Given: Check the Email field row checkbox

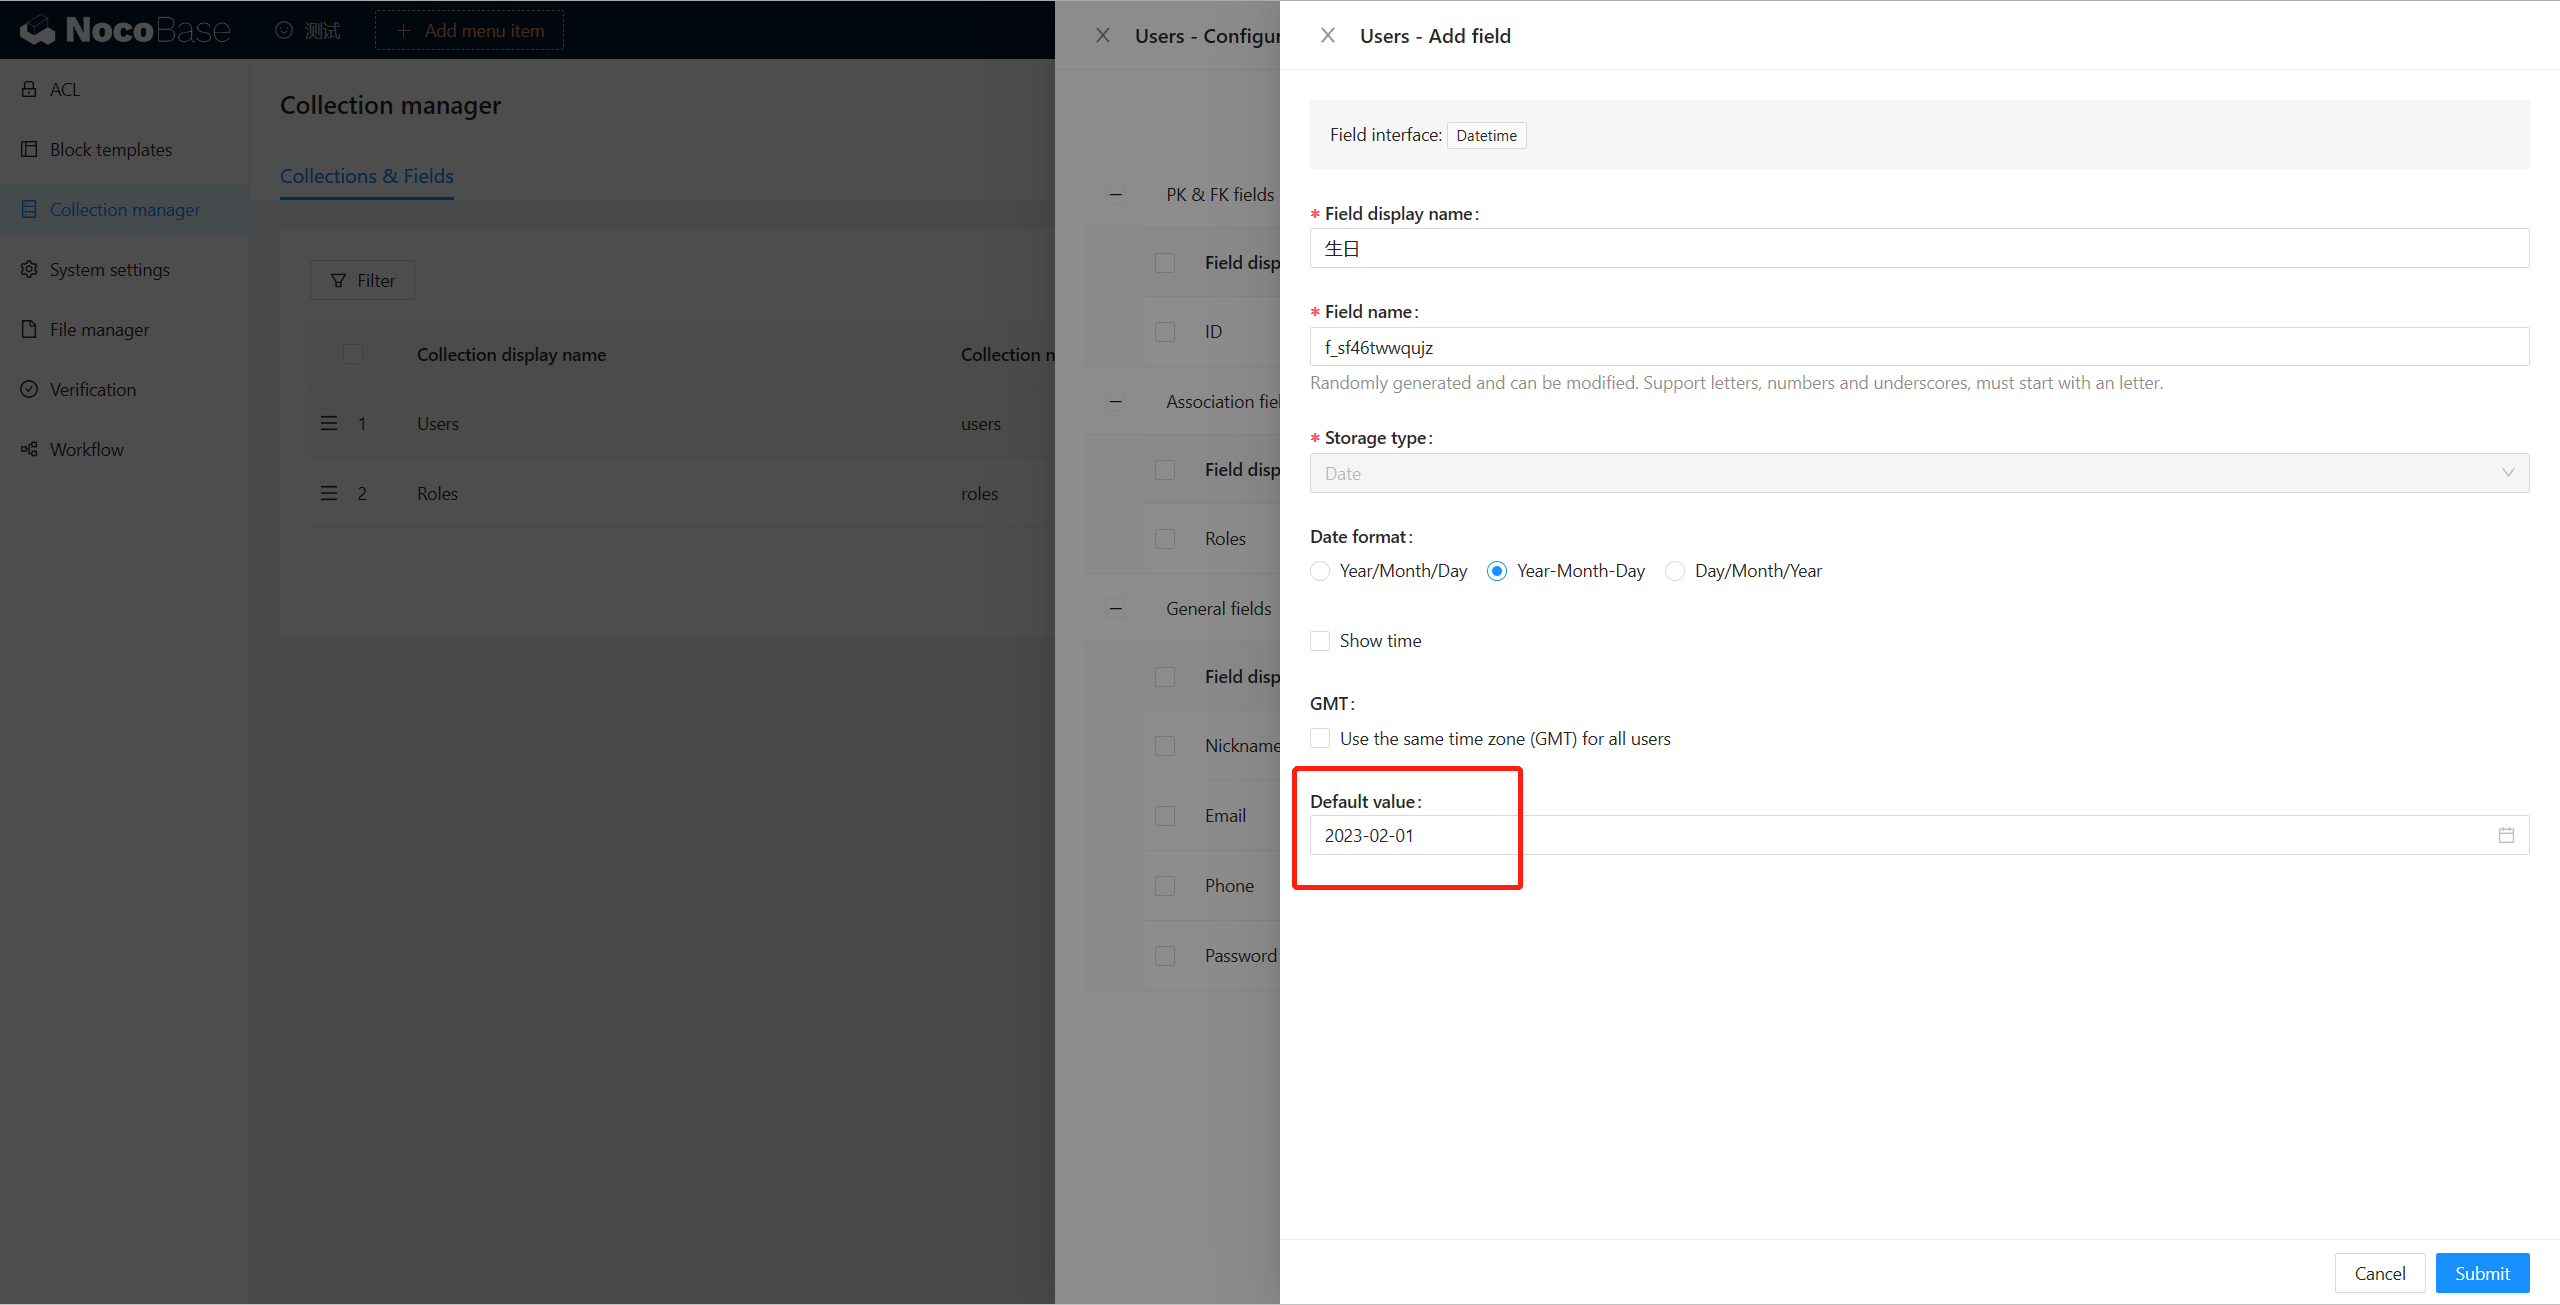Looking at the screenshot, I should [1165, 816].
